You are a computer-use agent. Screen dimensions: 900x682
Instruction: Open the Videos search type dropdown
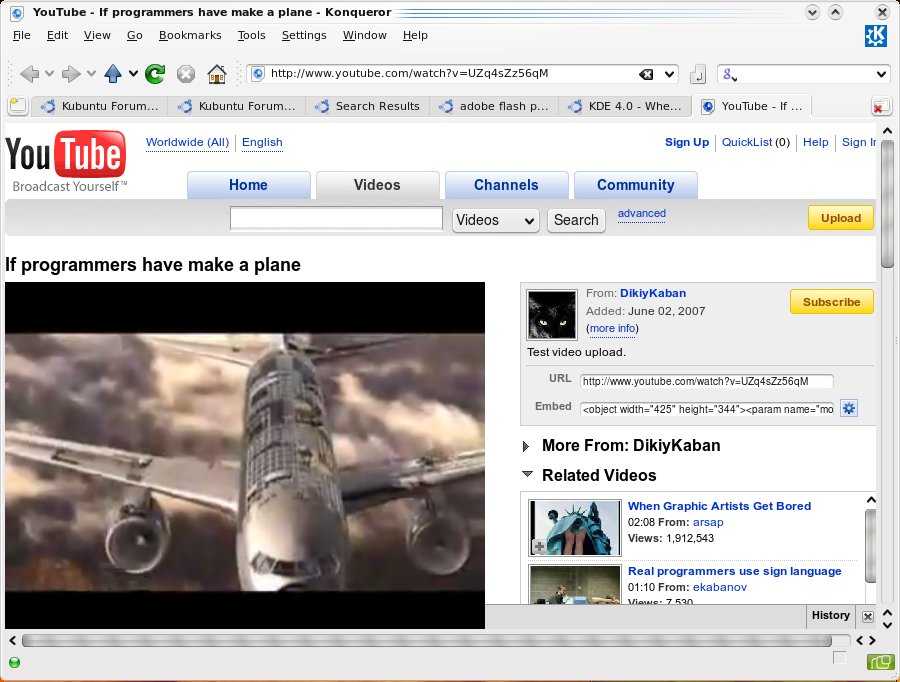496,220
